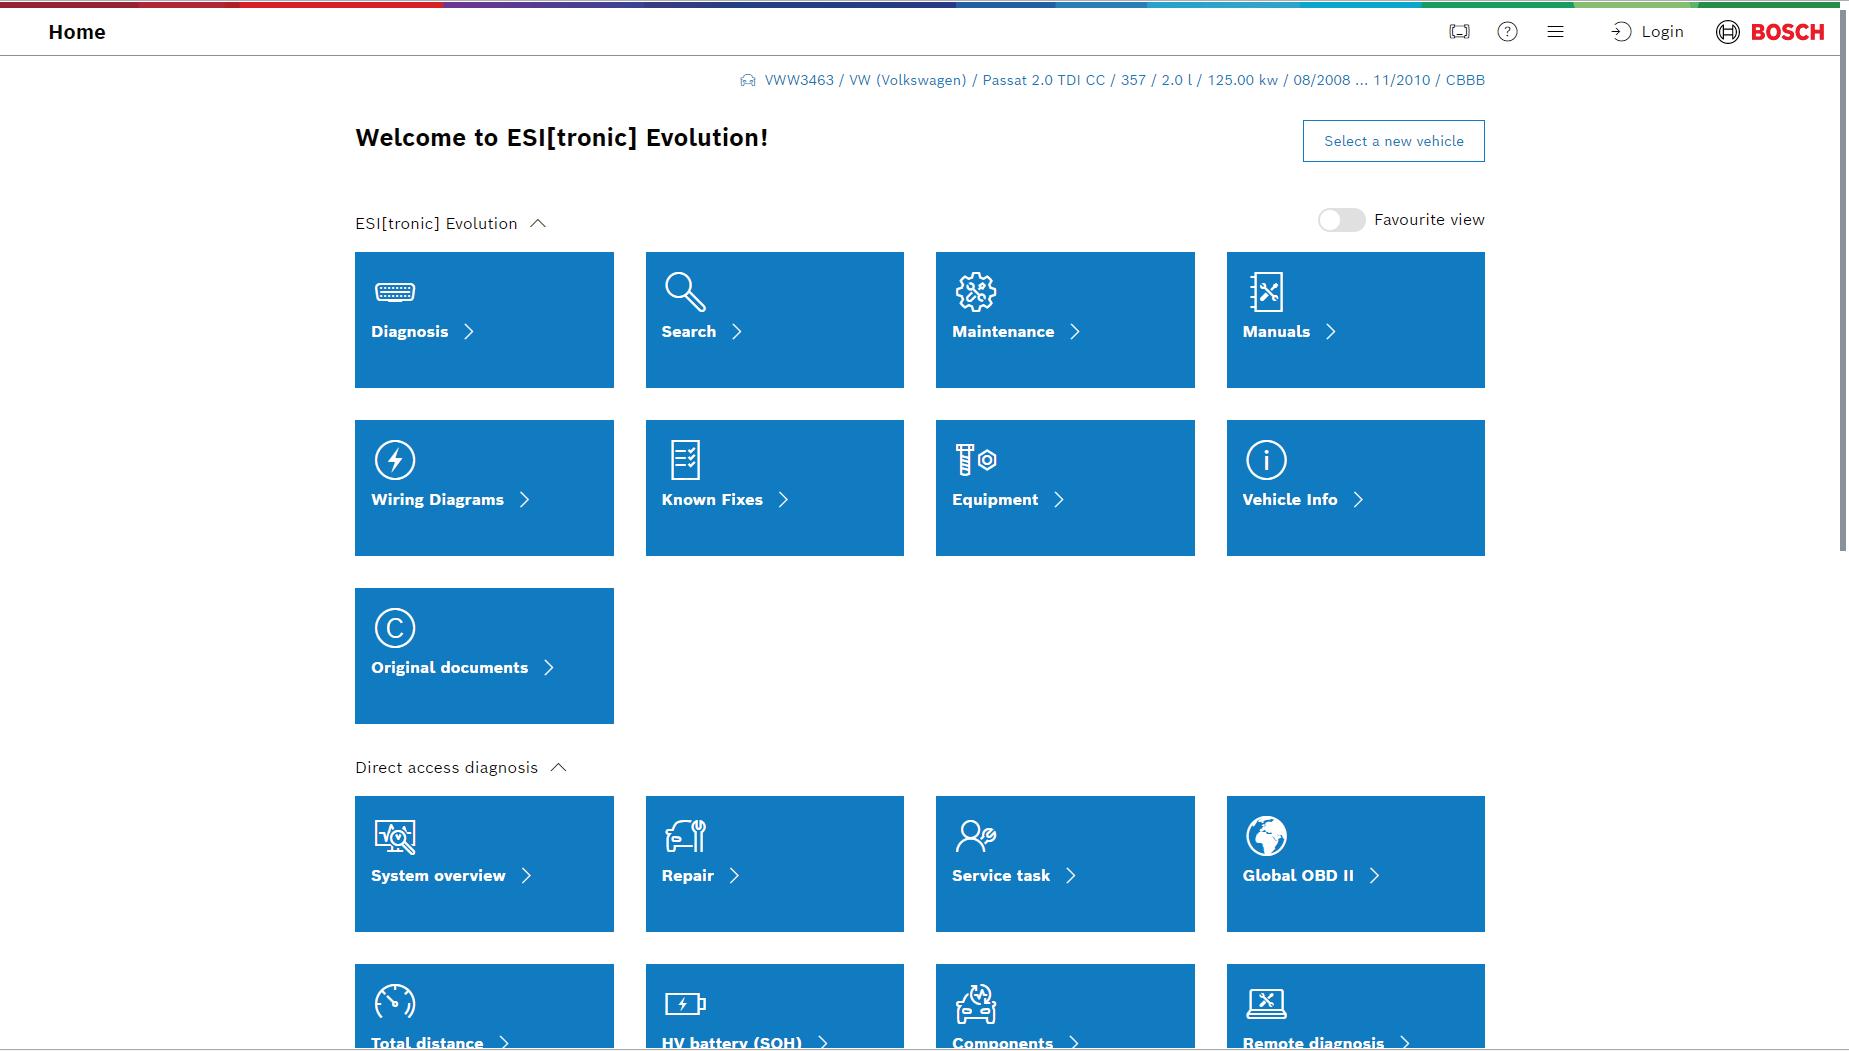The image size is (1849, 1051).
Task: Click the Login arrow icon
Action: (1621, 32)
